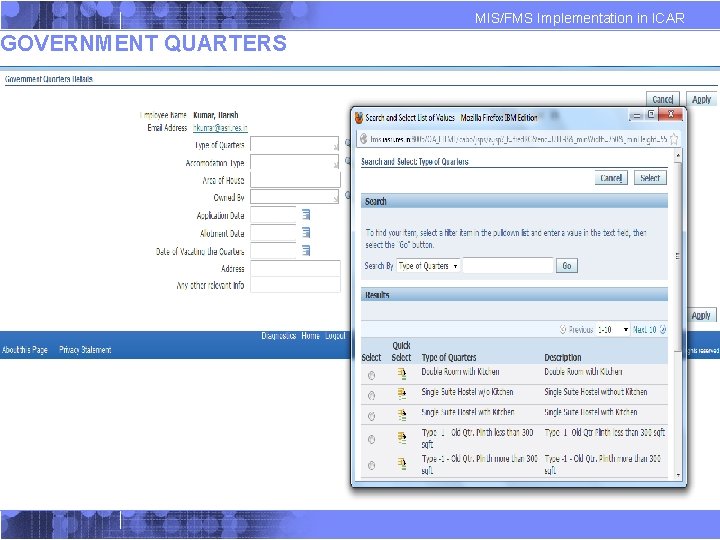Screen dimensions: 720x540
Task: Click top Cancel button on main page
Action: [x=663, y=99]
